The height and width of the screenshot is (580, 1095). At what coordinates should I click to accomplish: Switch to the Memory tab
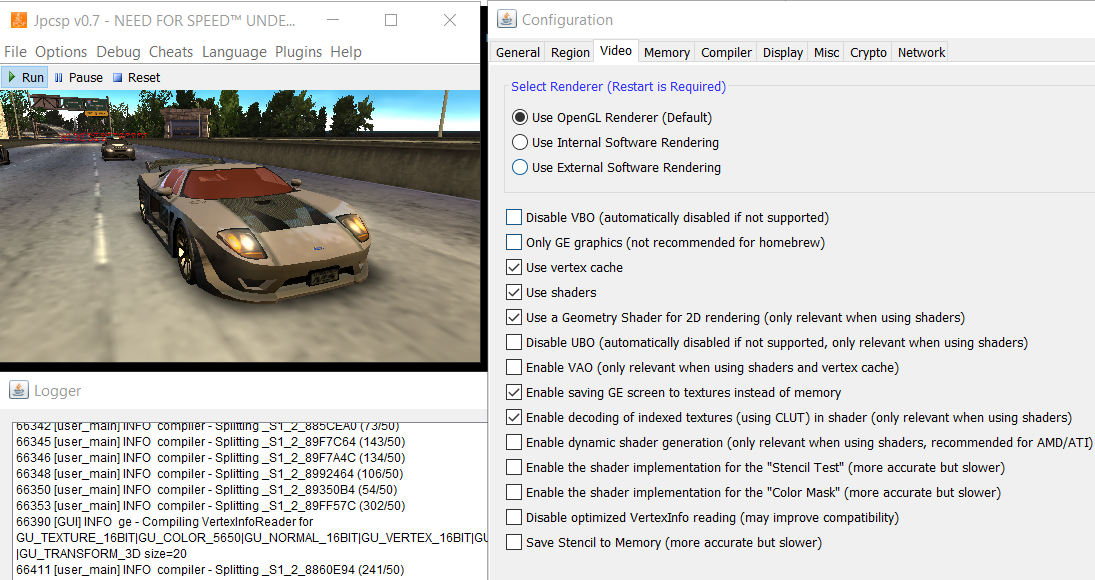coord(666,52)
